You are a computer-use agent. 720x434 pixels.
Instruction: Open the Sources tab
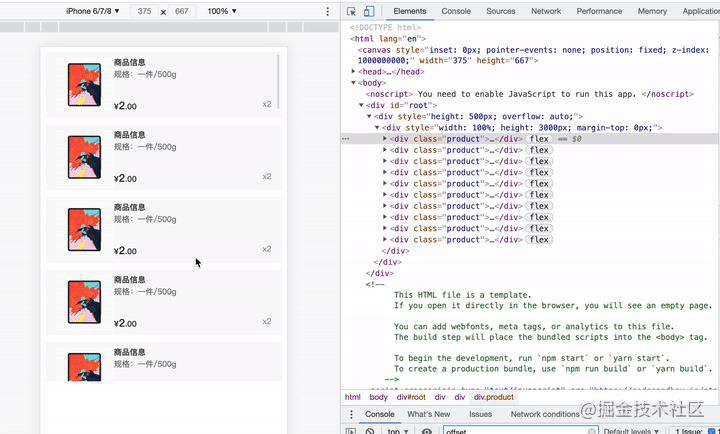[x=501, y=11]
